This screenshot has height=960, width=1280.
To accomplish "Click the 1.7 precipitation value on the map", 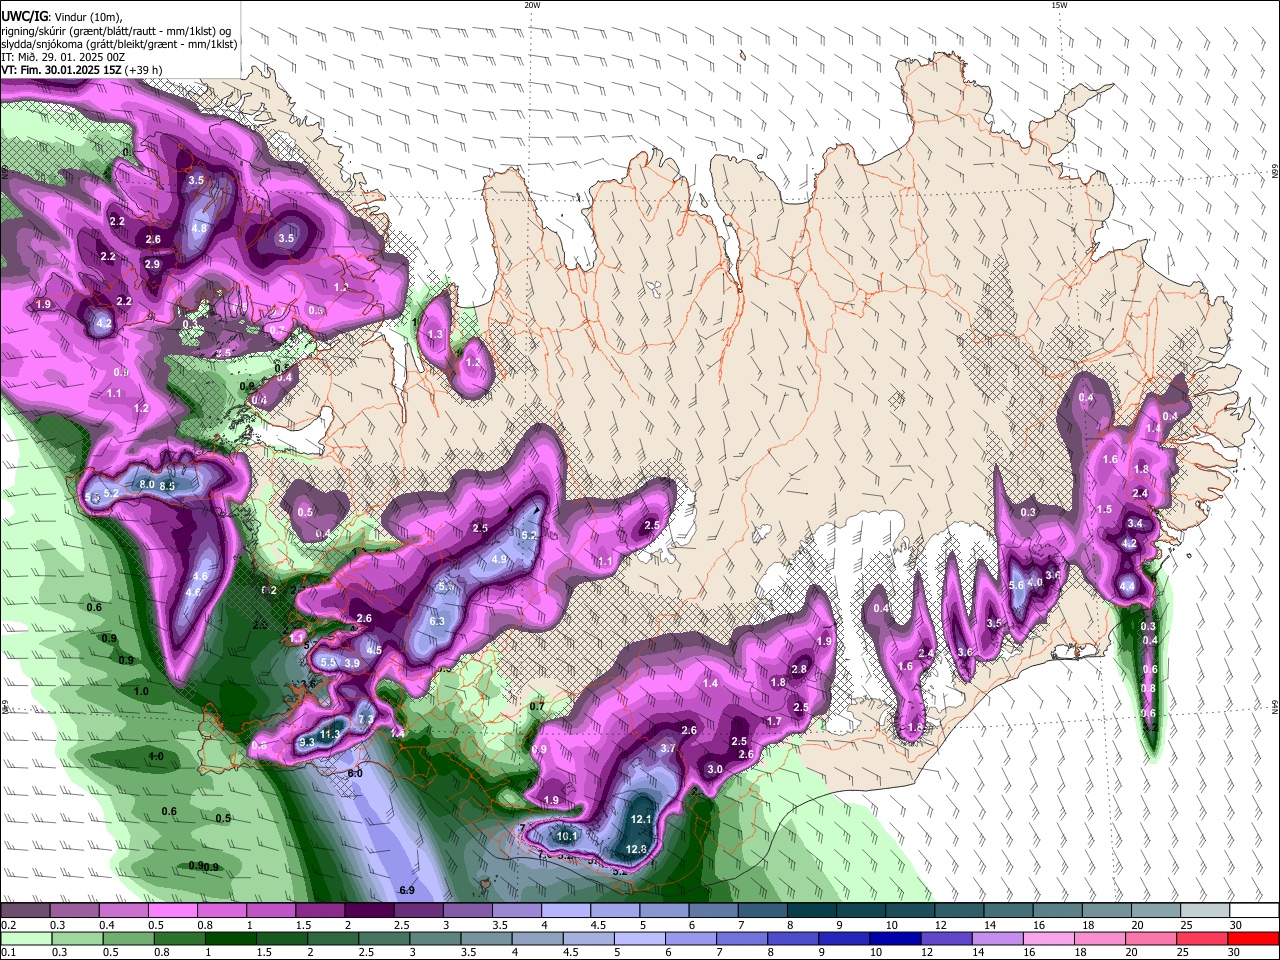I will (x=774, y=721).
